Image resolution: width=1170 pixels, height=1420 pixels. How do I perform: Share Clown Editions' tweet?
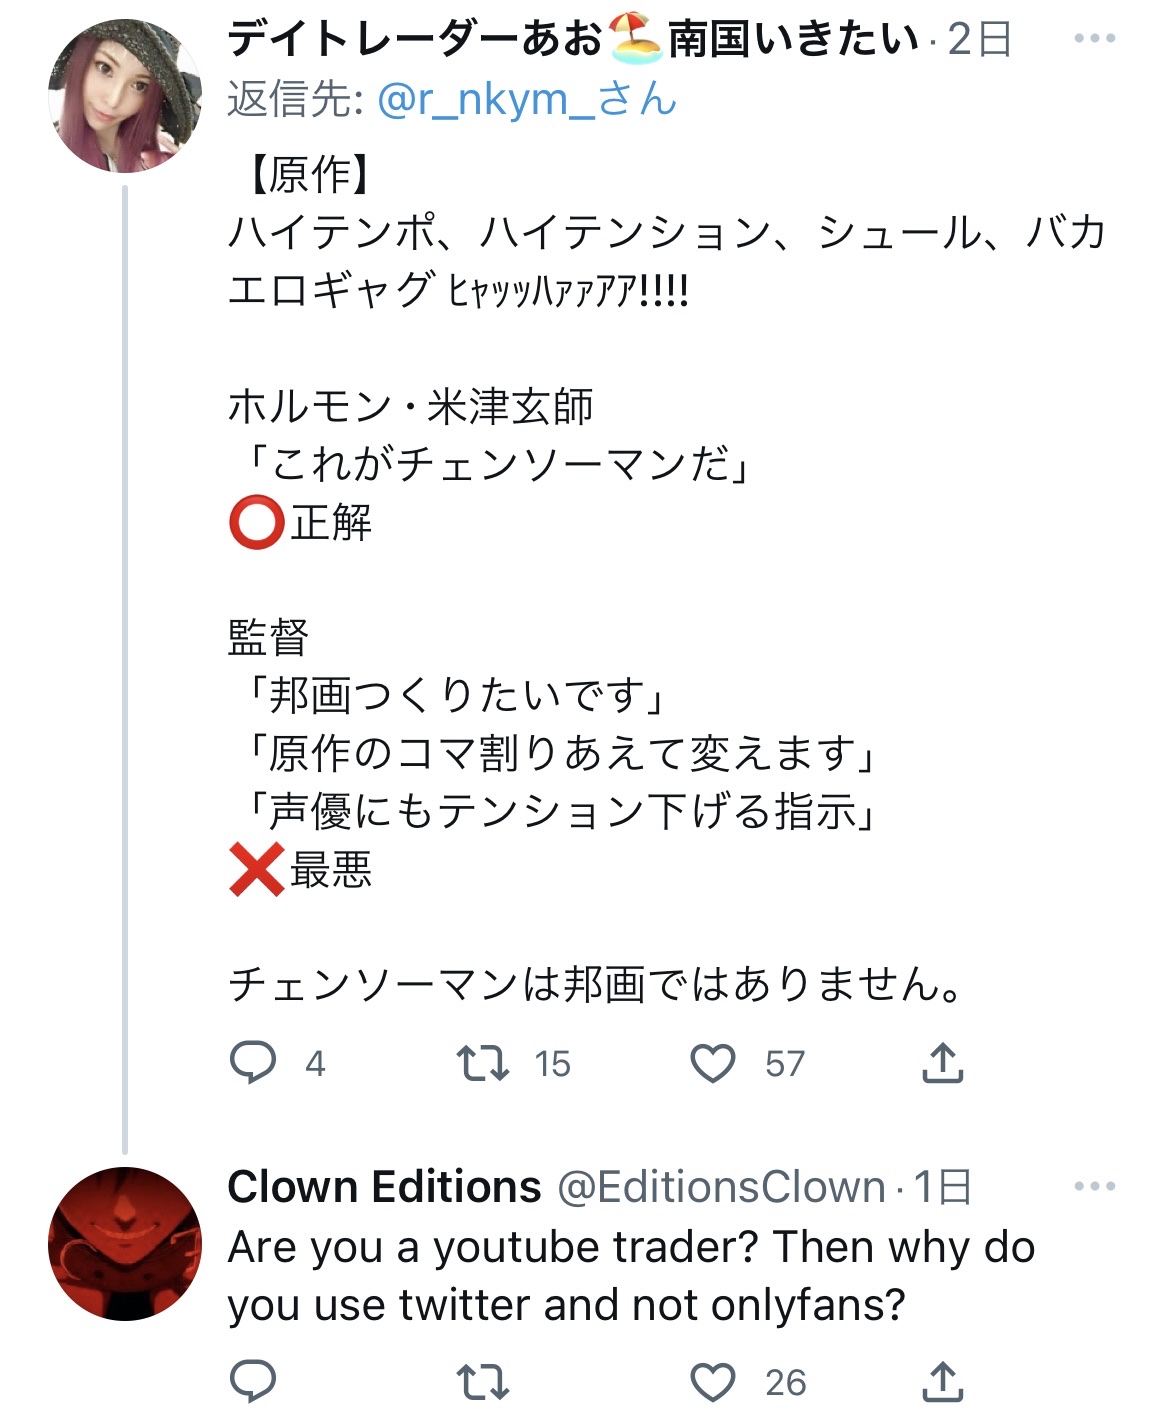(x=942, y=1382)
